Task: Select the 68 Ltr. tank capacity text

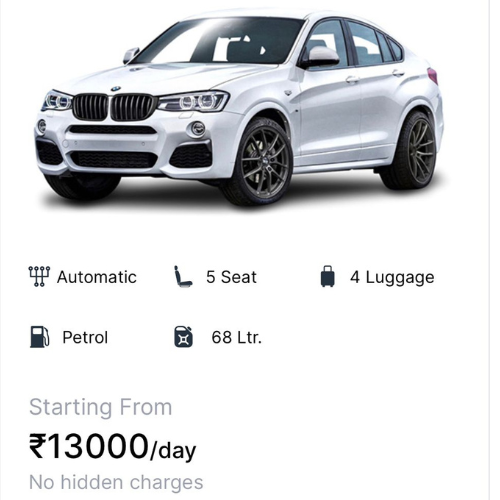Action: [x=237, y=337]
